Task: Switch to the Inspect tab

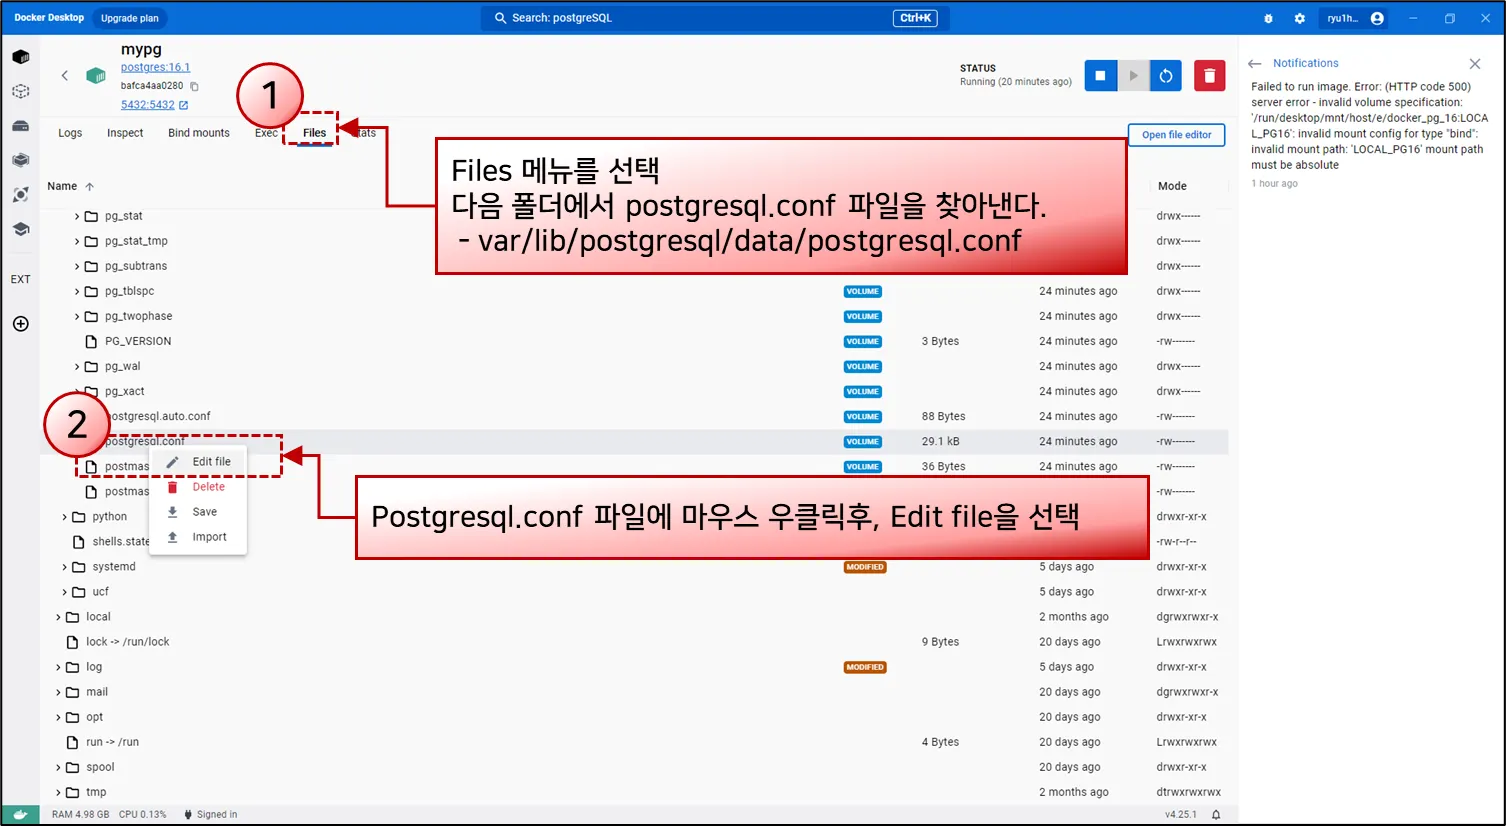Action: click(x=125, y=133)
